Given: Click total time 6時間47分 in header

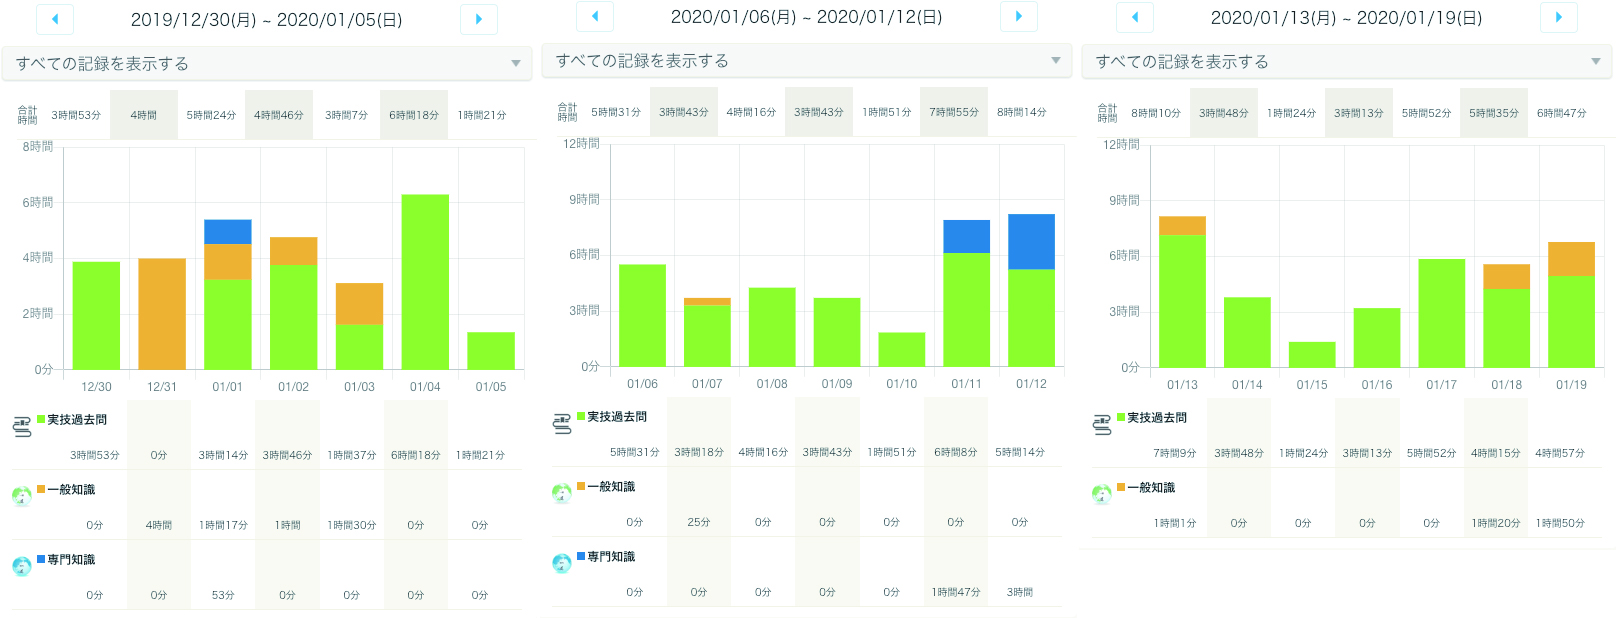Looking at the screenshot, I should (x=1562, y=113).
